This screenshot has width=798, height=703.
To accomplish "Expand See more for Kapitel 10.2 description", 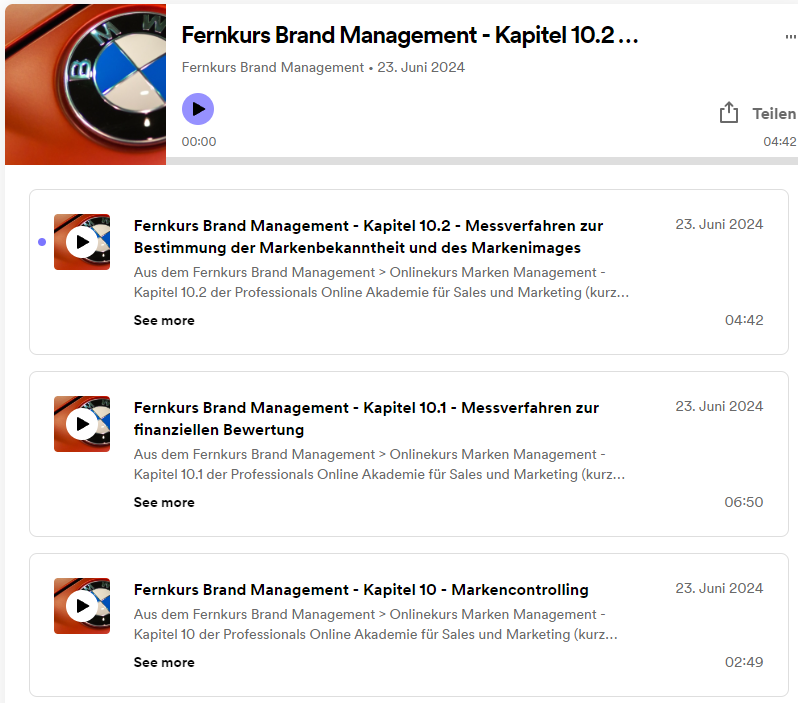I will pyautogui.click(x=164, y=321).
